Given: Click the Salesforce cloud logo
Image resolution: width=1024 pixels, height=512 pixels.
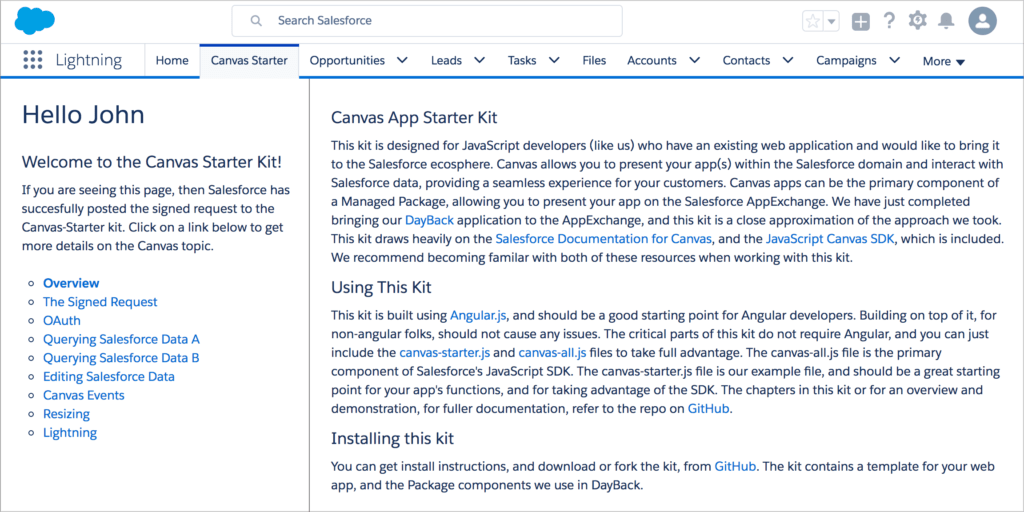Looking at the screenshot, I should 35,21.
